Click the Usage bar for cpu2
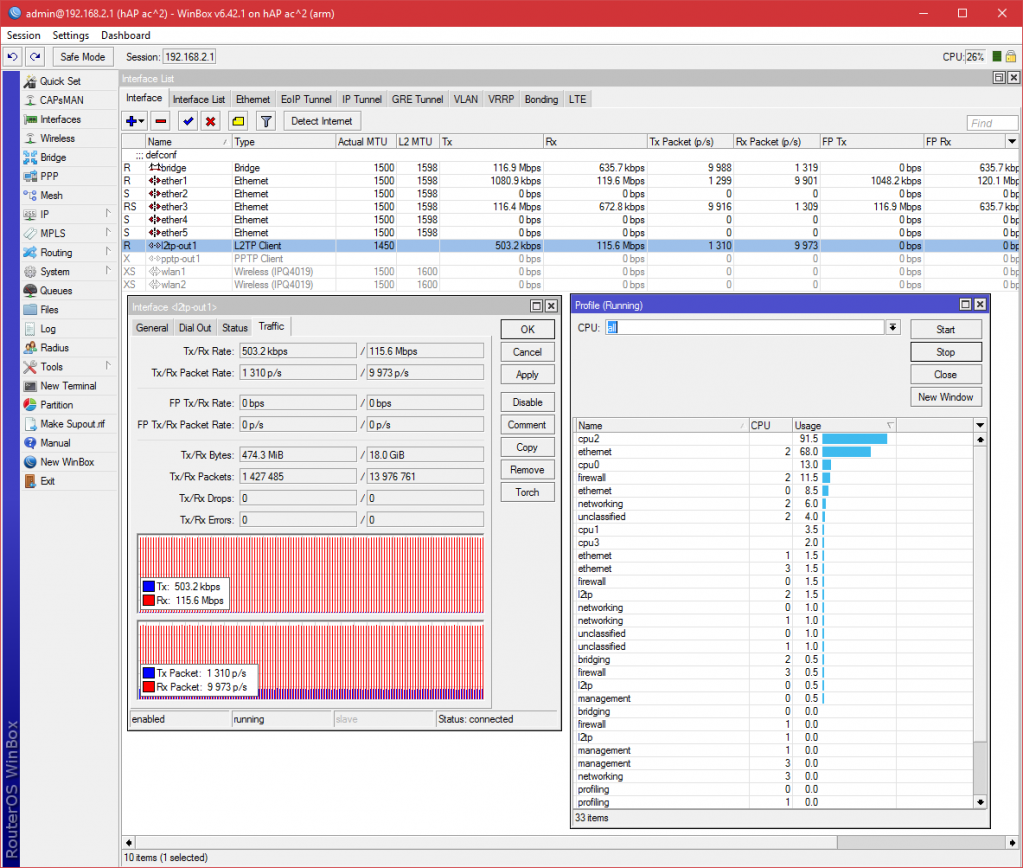This screenshot has height=868, width=1023. coord(854,439)
